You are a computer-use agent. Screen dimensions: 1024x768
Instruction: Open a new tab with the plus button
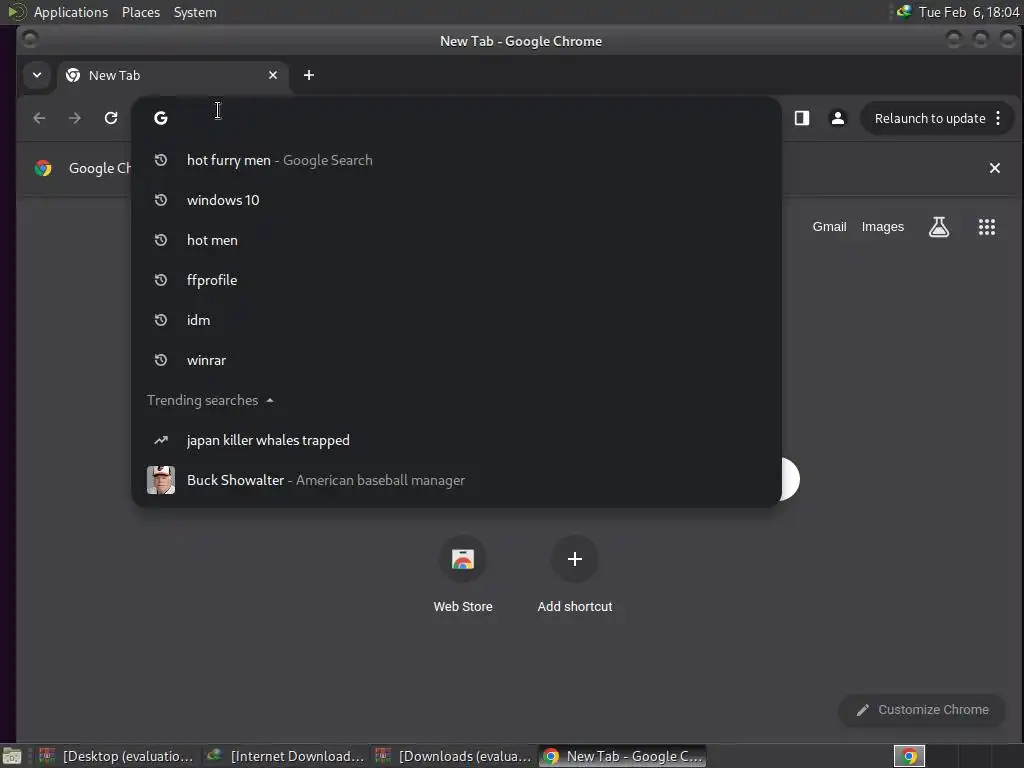tap(309, 75)
